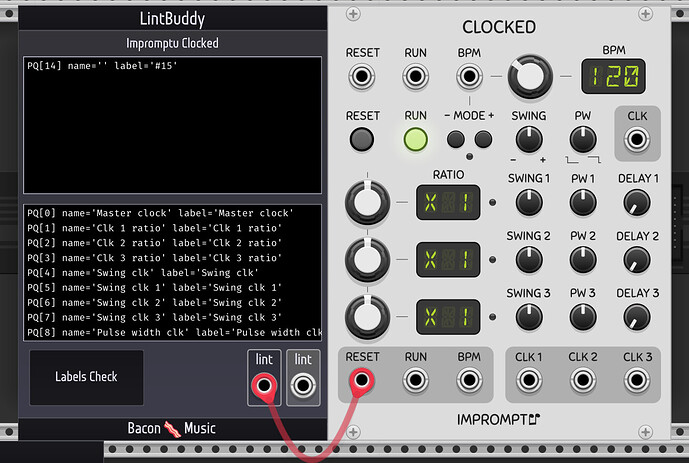Click the PW 3 knob
This screenshot has width=689, height=463.
583,317
